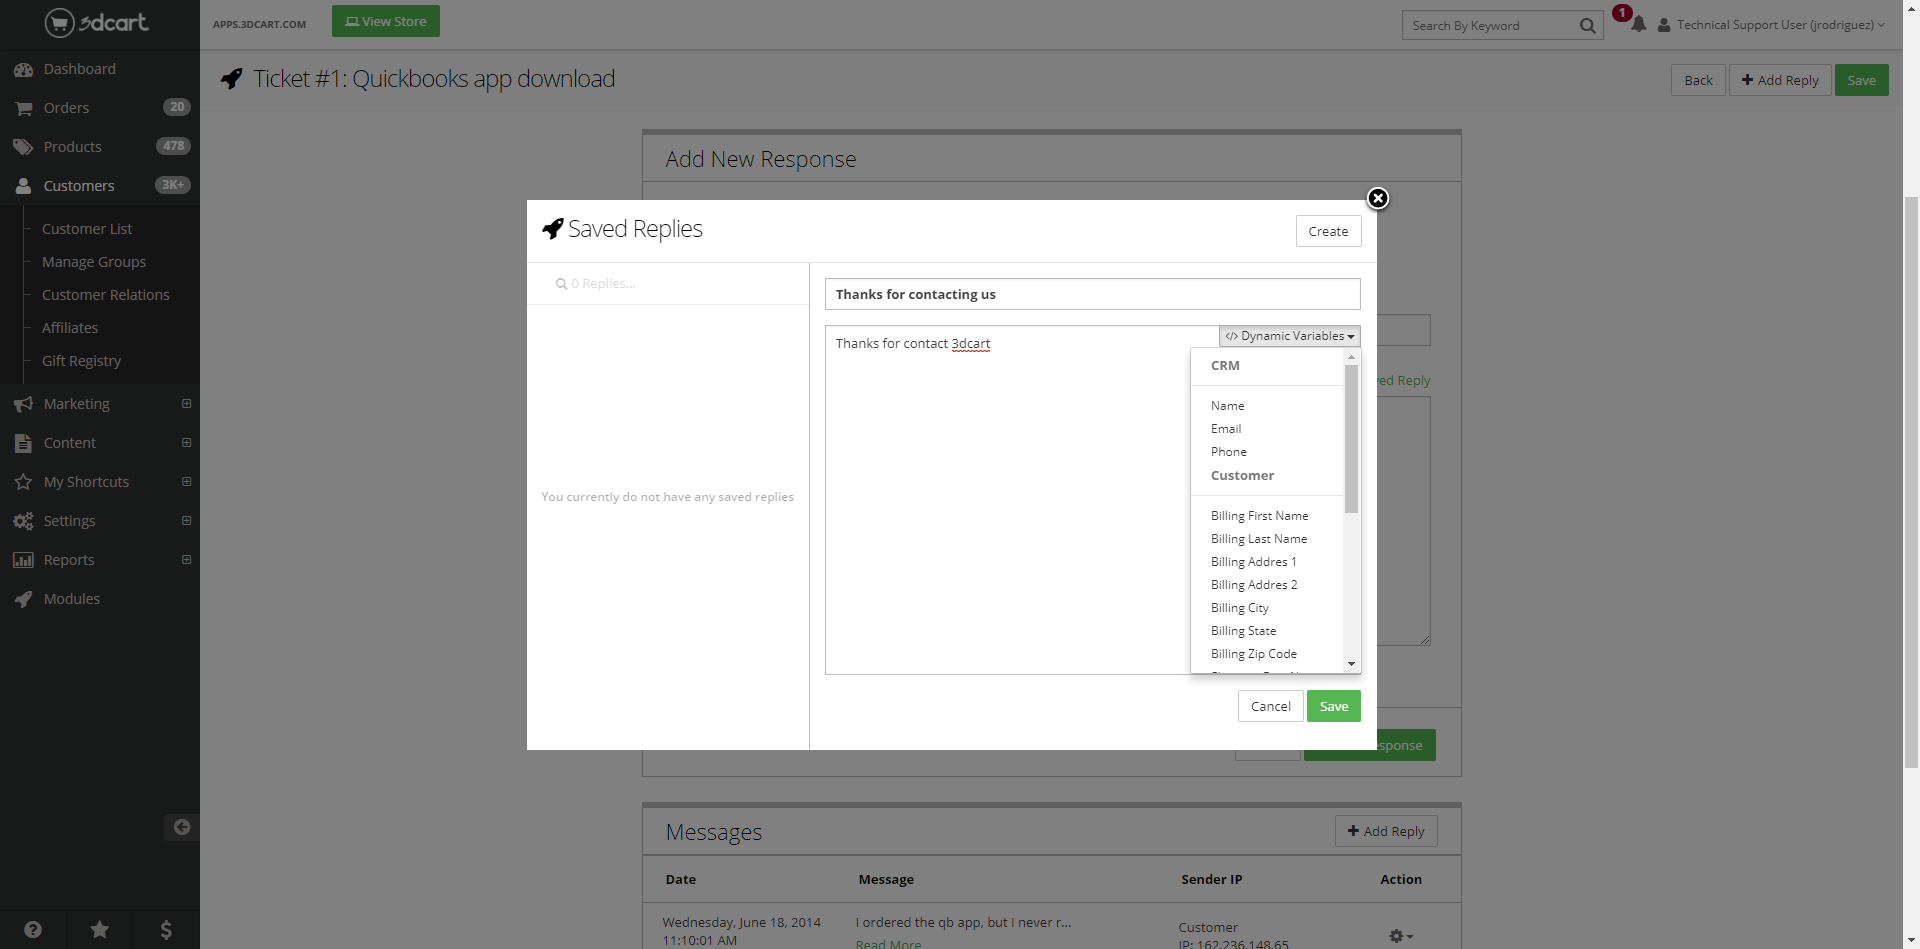This screenshot has width=1920, height=949.
Task: Open the help question mark icon
Action: (33, 930)
